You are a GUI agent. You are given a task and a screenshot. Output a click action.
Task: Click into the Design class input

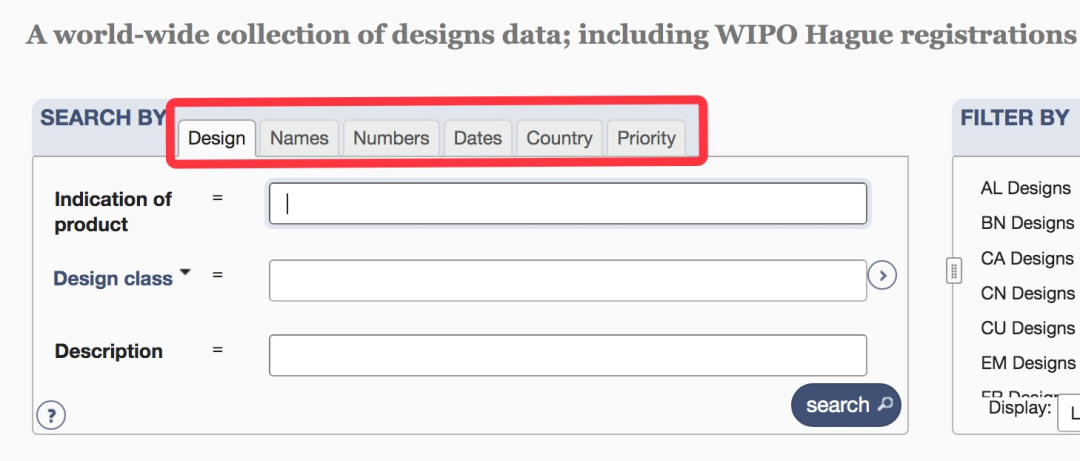coord(568,280)
